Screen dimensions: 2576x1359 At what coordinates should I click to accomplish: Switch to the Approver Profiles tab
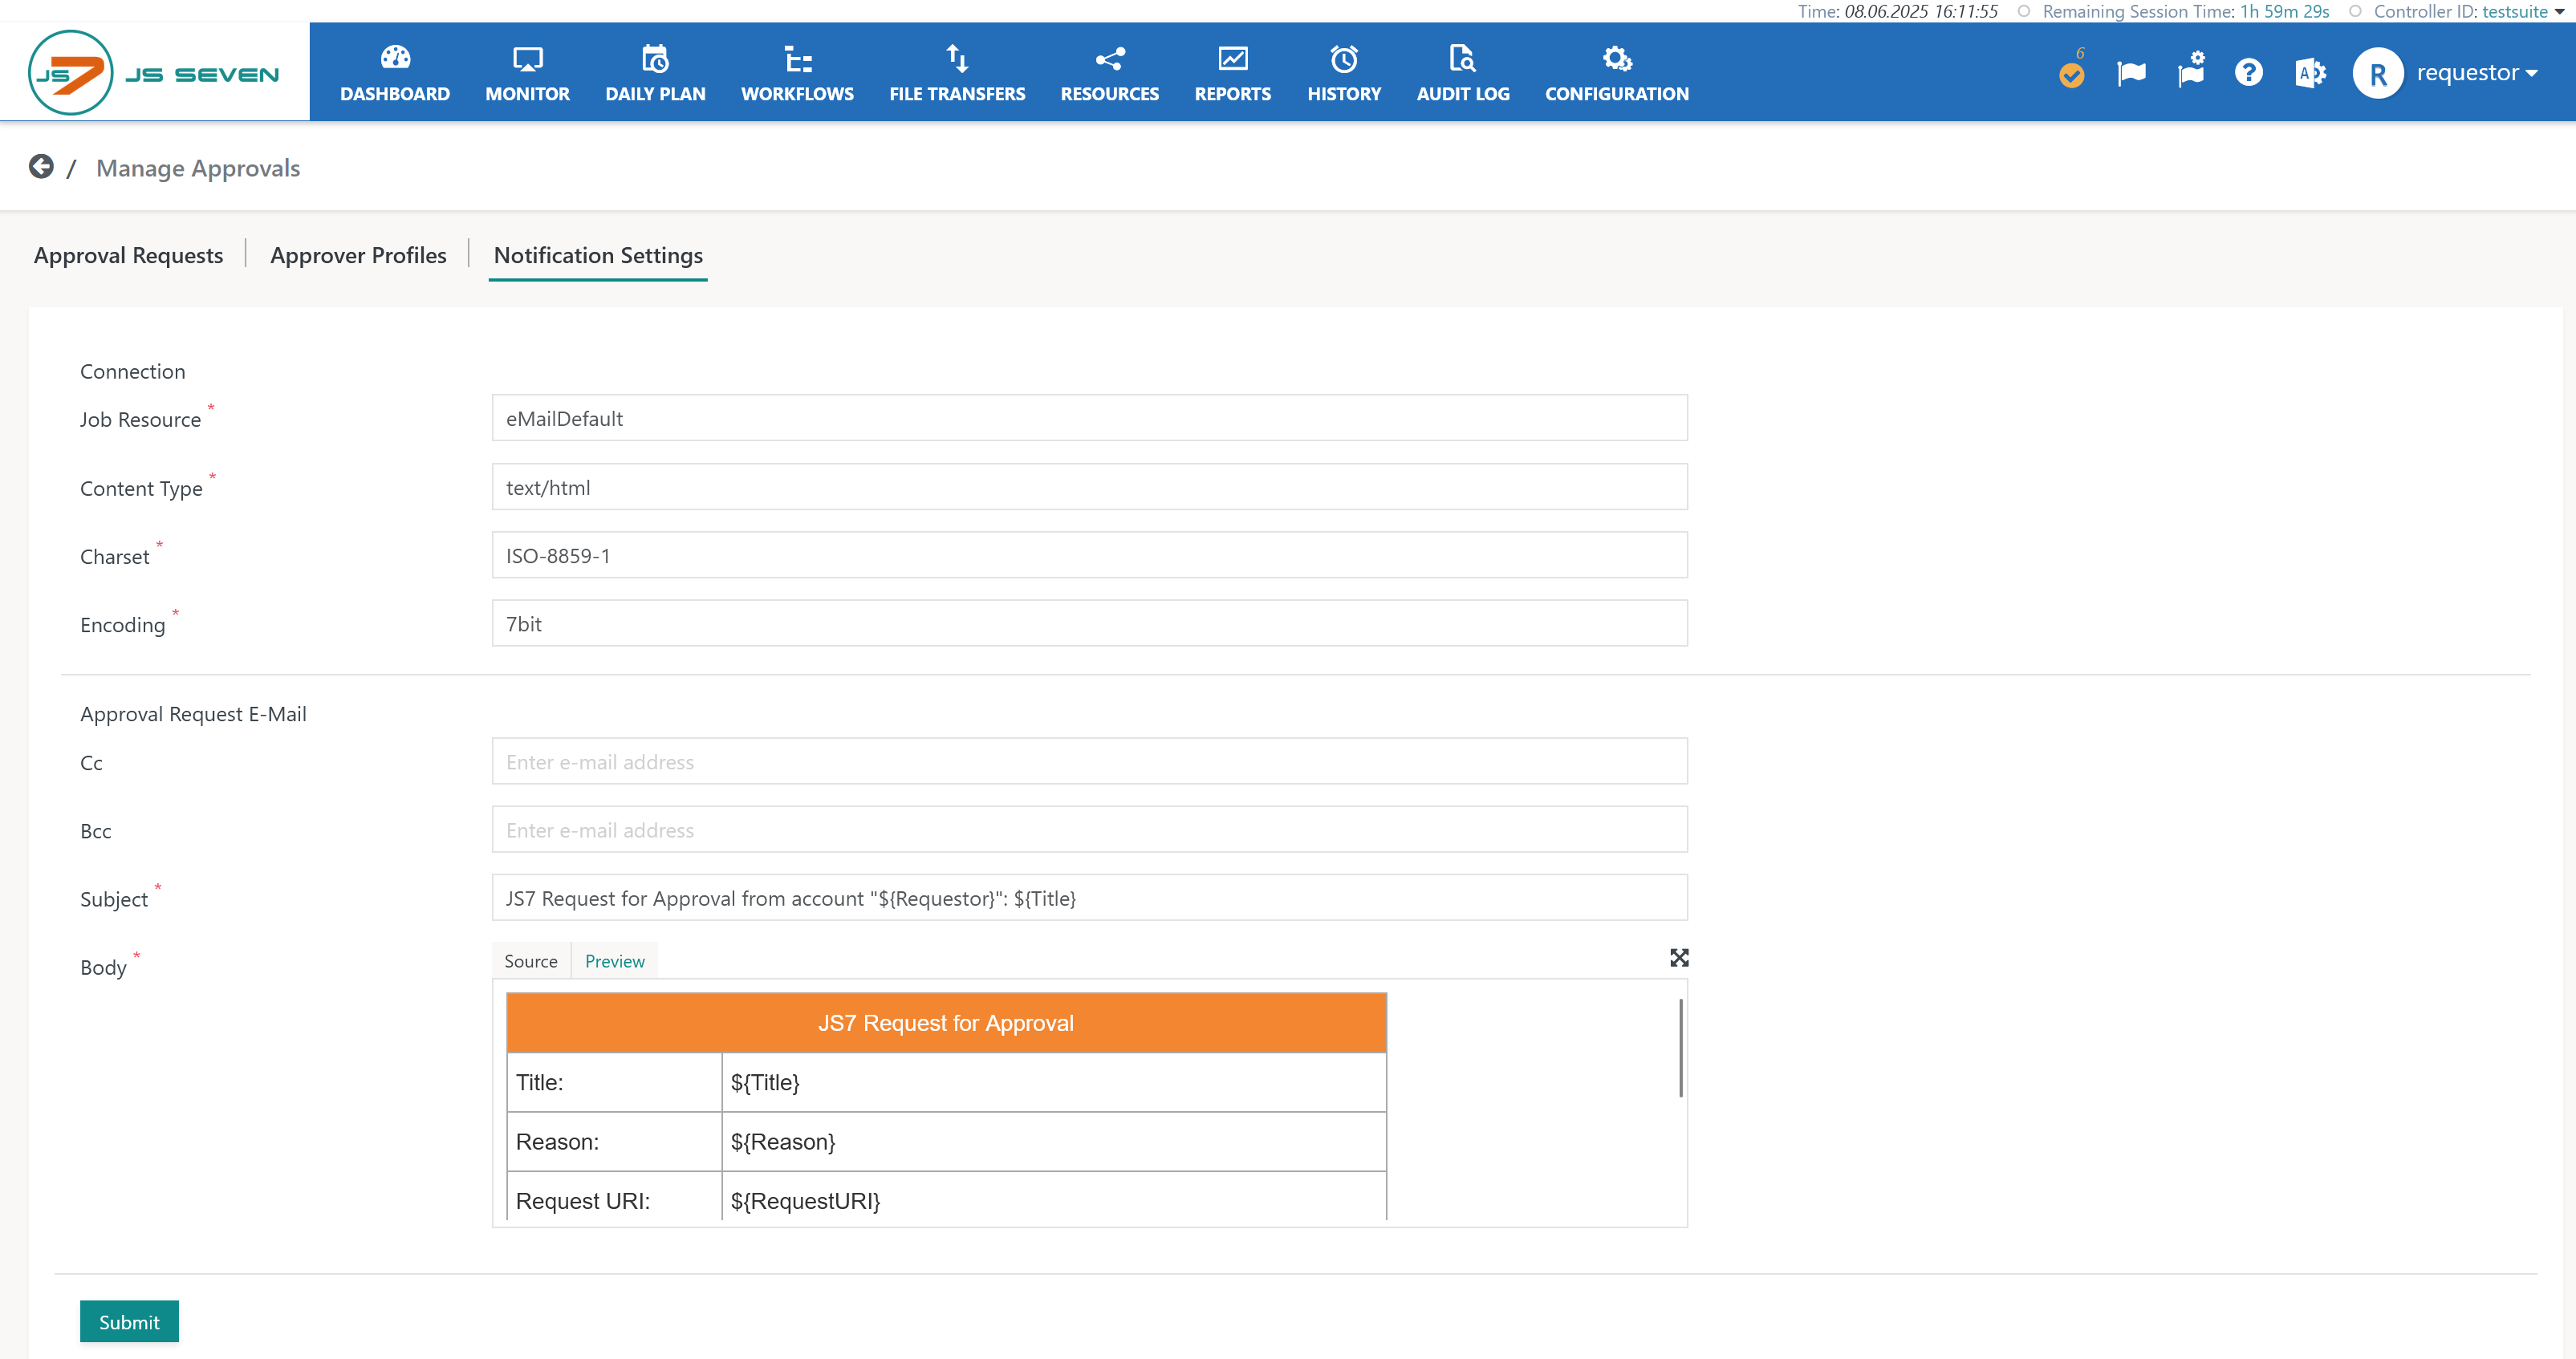(358, 255)
